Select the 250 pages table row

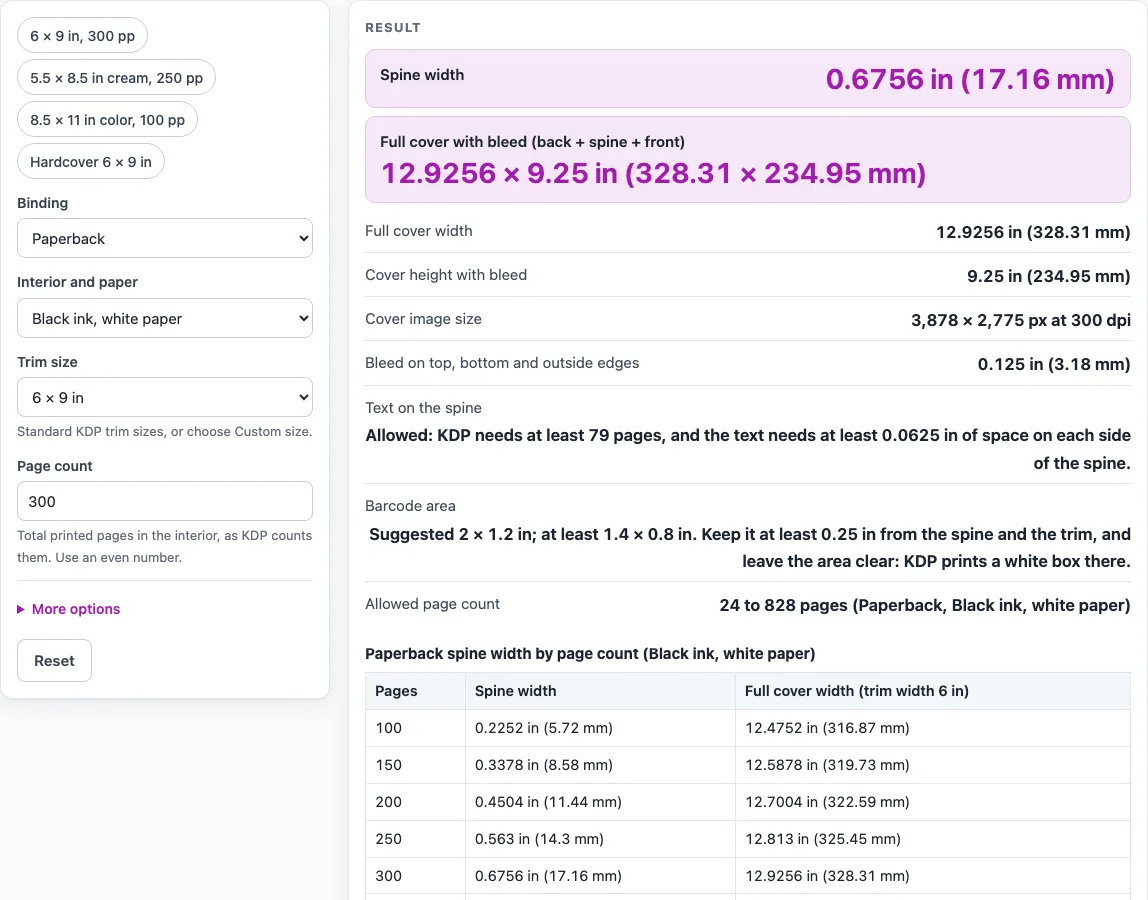(748, 838)
